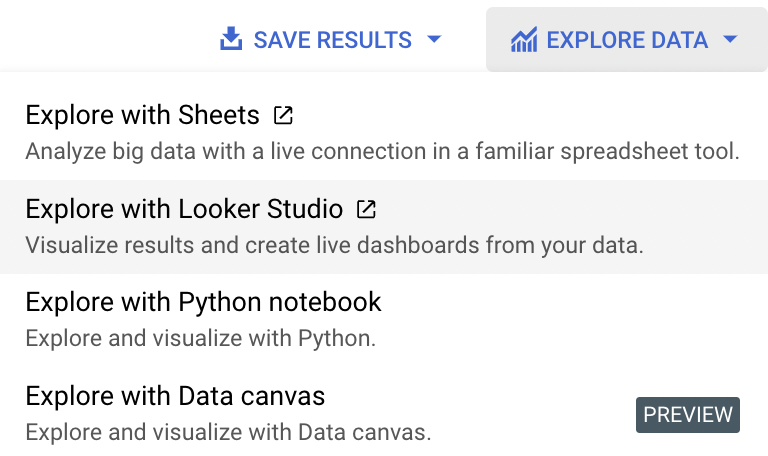Viewport: 768px width, 456px height.
Task: Open Explore with Python notebook
Action: pyautogui.click(x=203, y=302)
